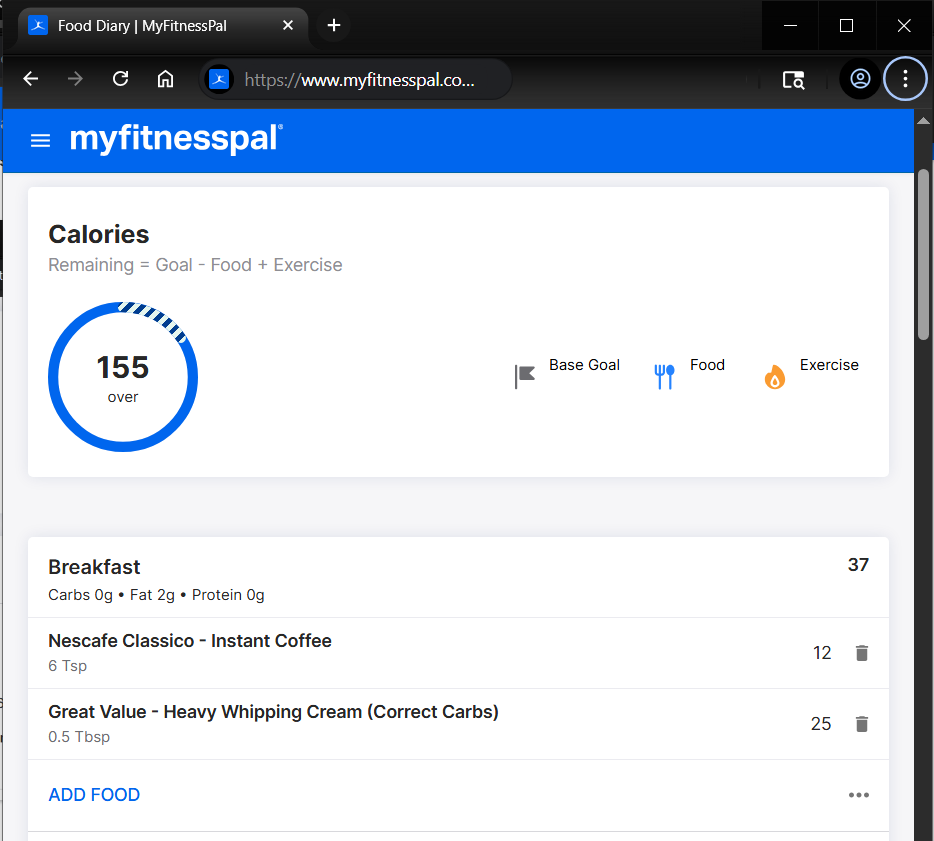The image size is (934, 841).
Task: Click the myfitnesspal logo
Action: pos(176,139)
